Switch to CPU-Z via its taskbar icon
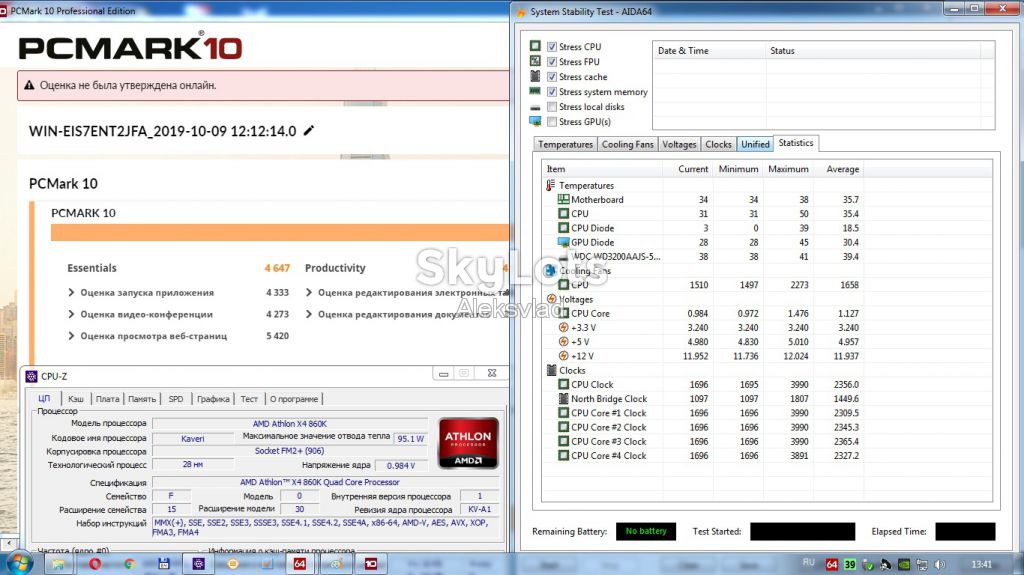The height and width of the screenshot is (575, 1024). [x=199, y=563]
